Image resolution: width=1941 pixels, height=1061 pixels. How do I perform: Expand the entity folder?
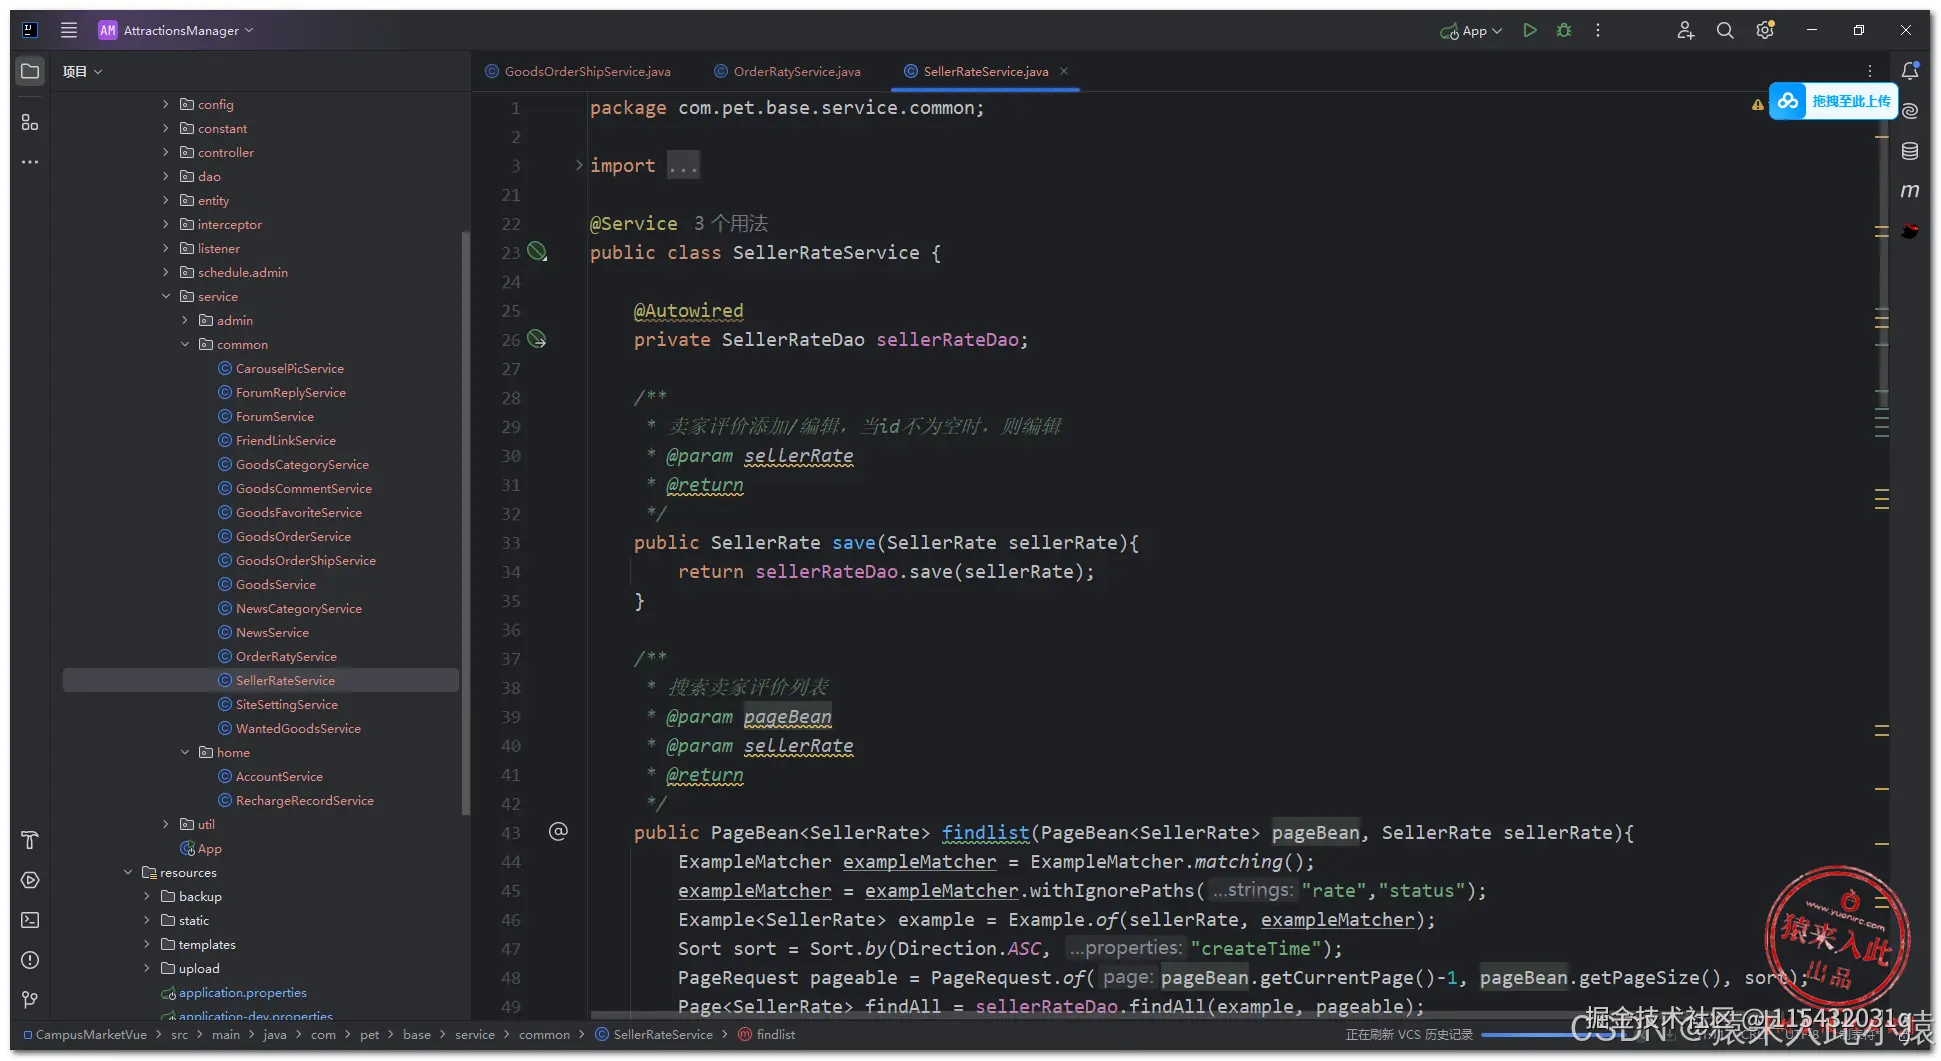pos(166,200)
